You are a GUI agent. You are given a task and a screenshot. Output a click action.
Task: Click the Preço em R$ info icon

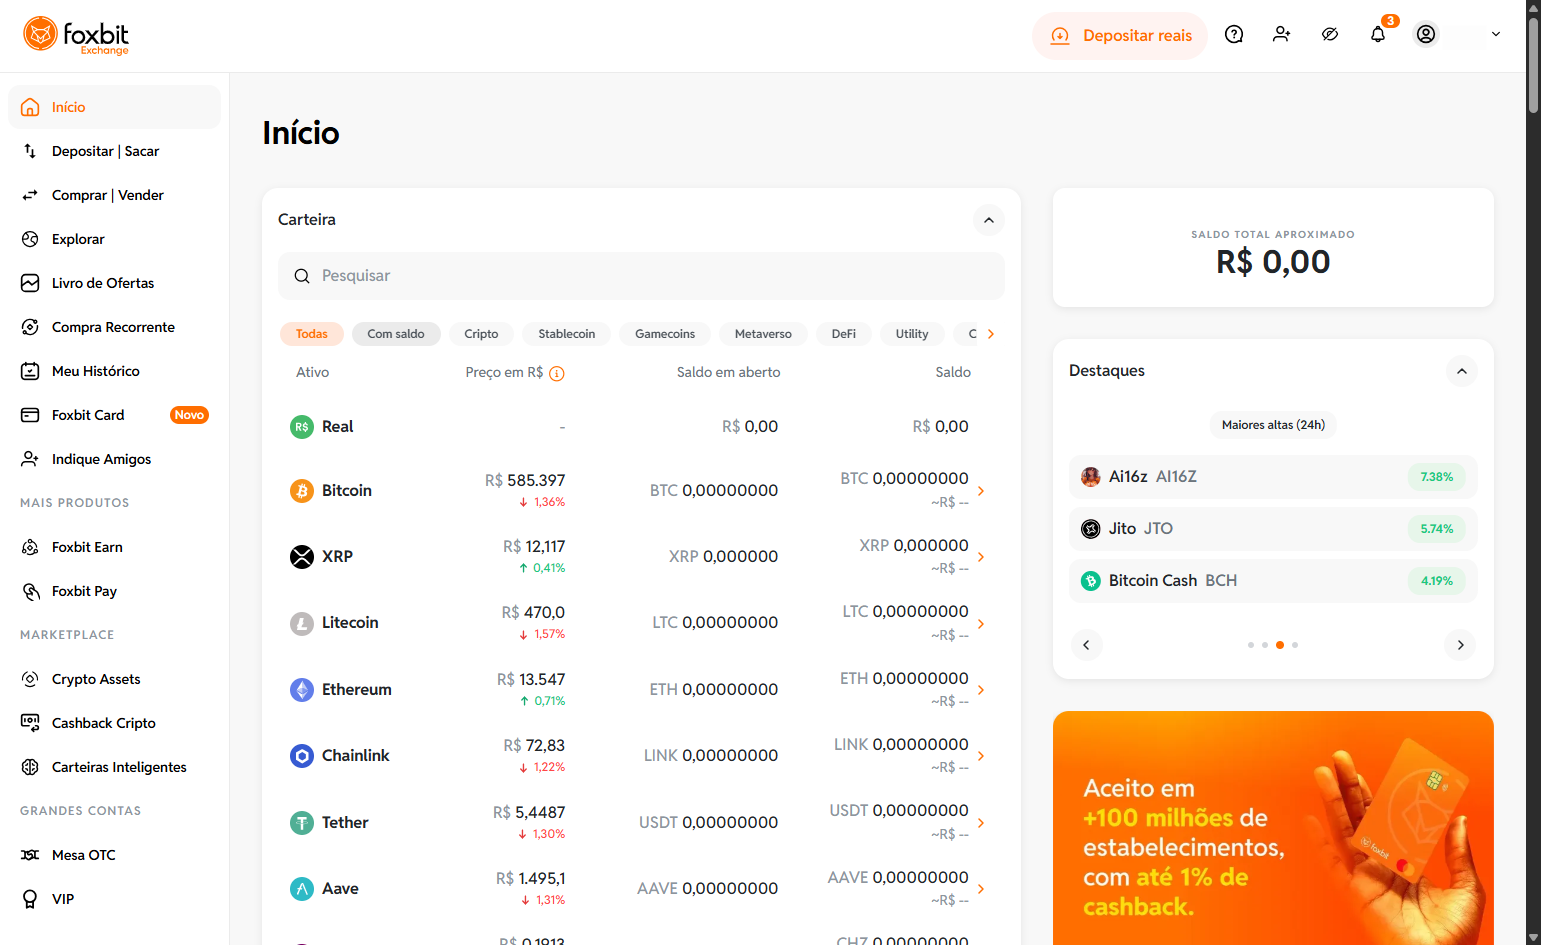(557, 373)
